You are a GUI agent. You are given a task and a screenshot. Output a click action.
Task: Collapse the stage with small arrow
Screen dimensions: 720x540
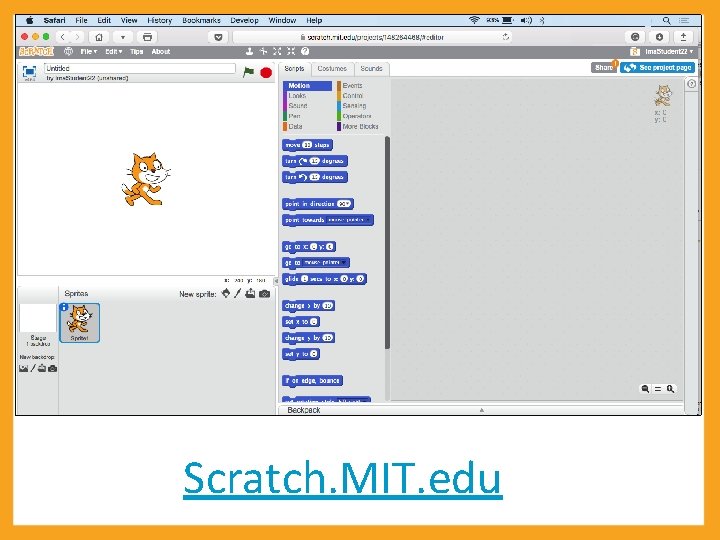[x=276, y=281]
